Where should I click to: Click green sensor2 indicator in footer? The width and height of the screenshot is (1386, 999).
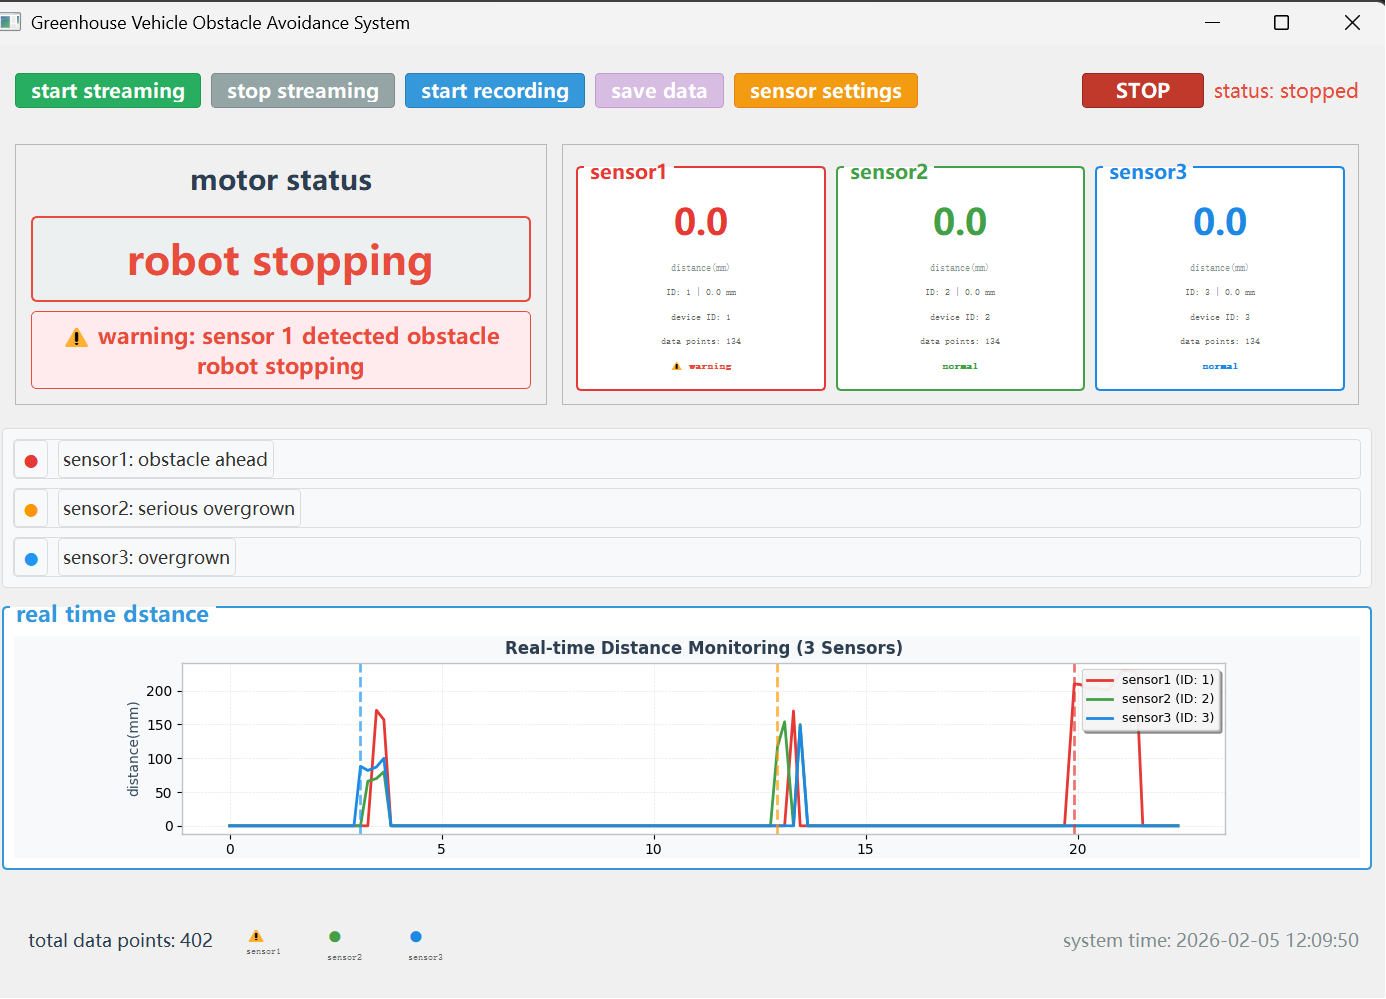[335, 937]
